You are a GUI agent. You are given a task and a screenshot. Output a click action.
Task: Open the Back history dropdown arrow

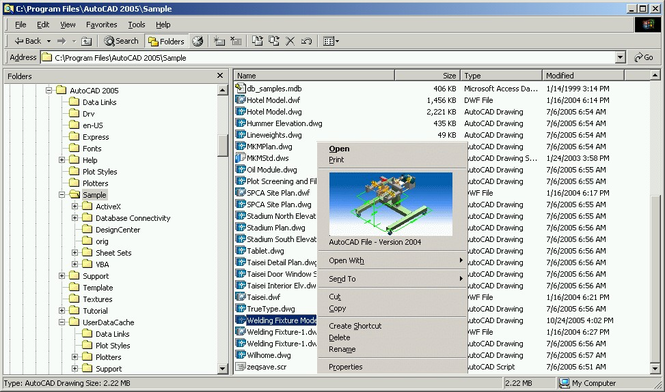[49, 41]
